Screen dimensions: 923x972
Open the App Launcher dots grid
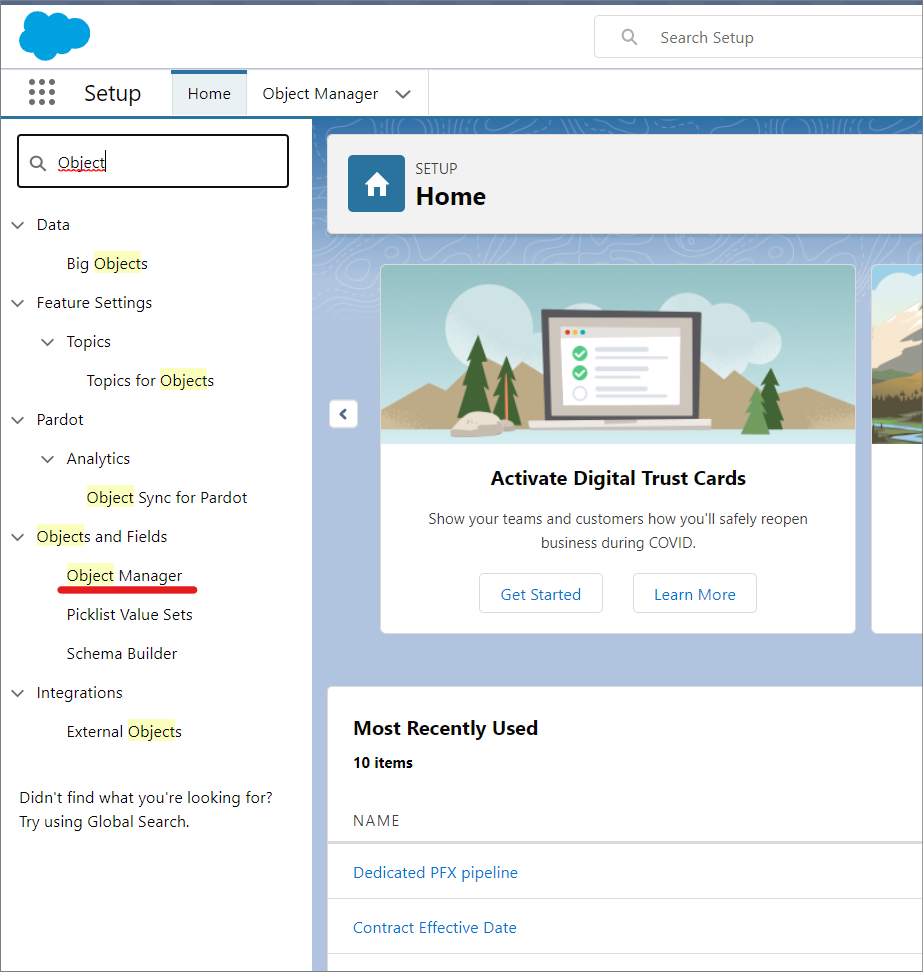pos(42,92)
